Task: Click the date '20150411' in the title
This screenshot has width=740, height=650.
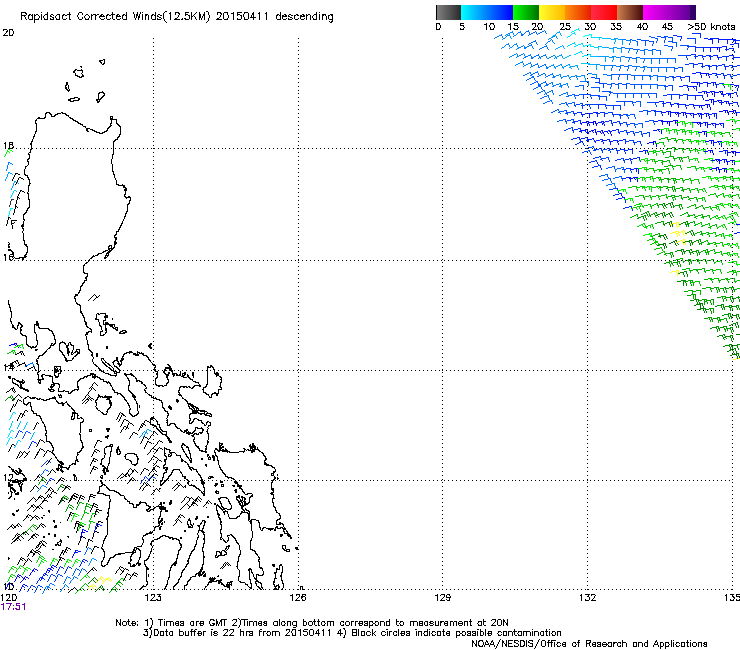Action: click(242, 17)
